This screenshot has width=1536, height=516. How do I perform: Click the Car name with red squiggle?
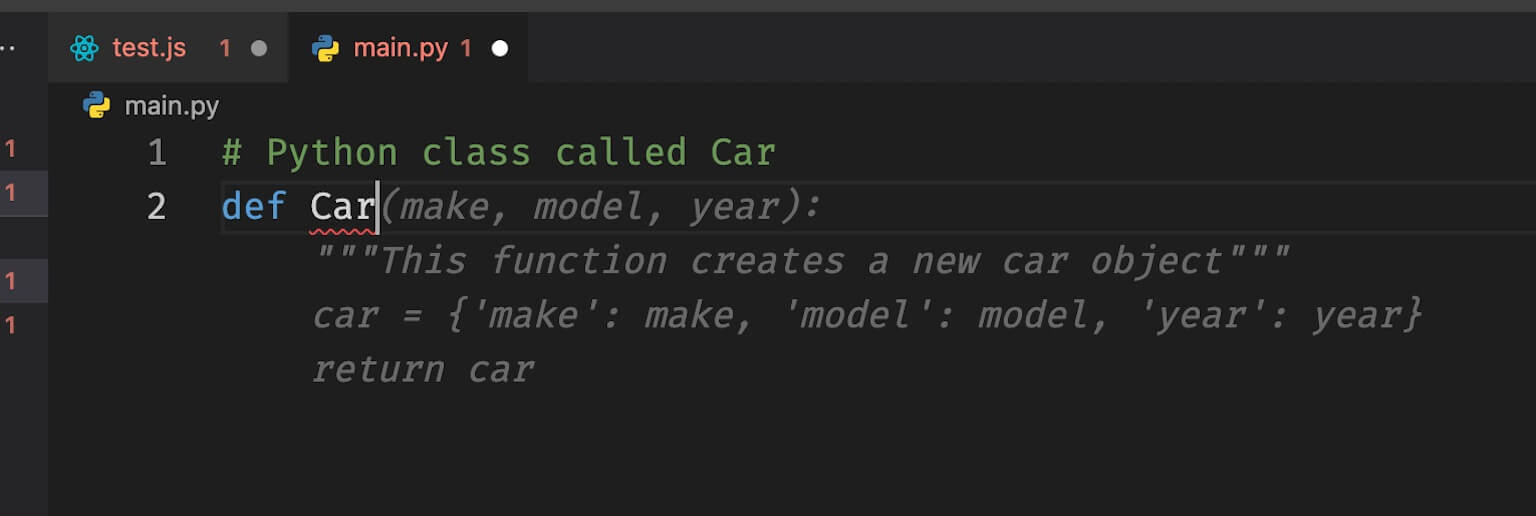click(x=342, y=207)
